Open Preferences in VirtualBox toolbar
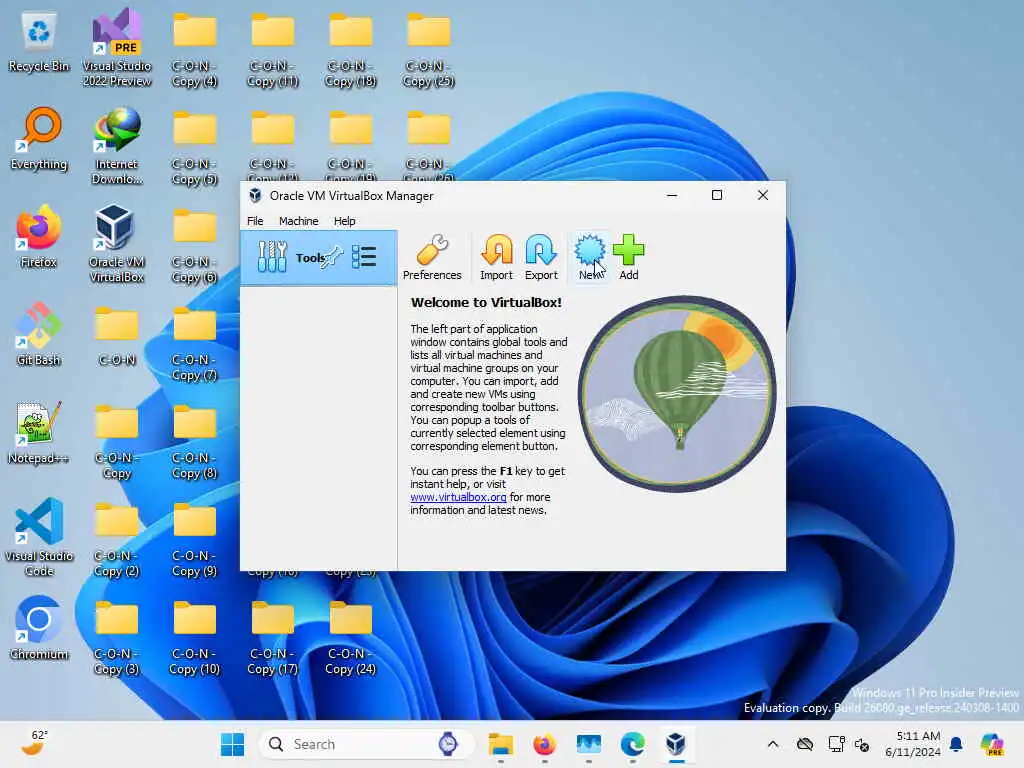 pos(432,257)
